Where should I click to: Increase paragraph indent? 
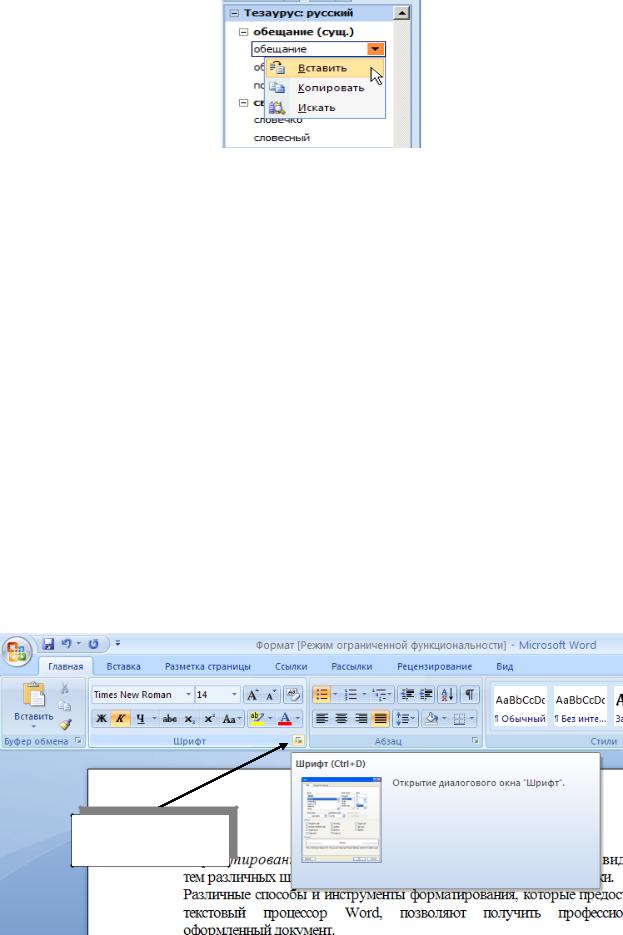coord(426,695)
